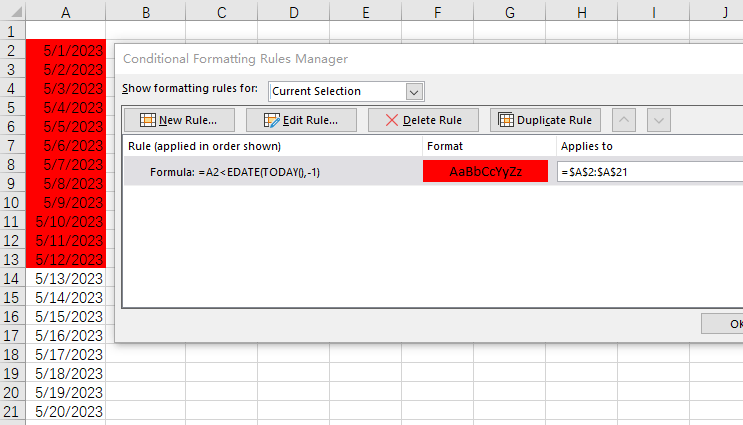Screen dimensions: 743x425
Task: Click cell containing 5/7/2023
Action: 66,164
